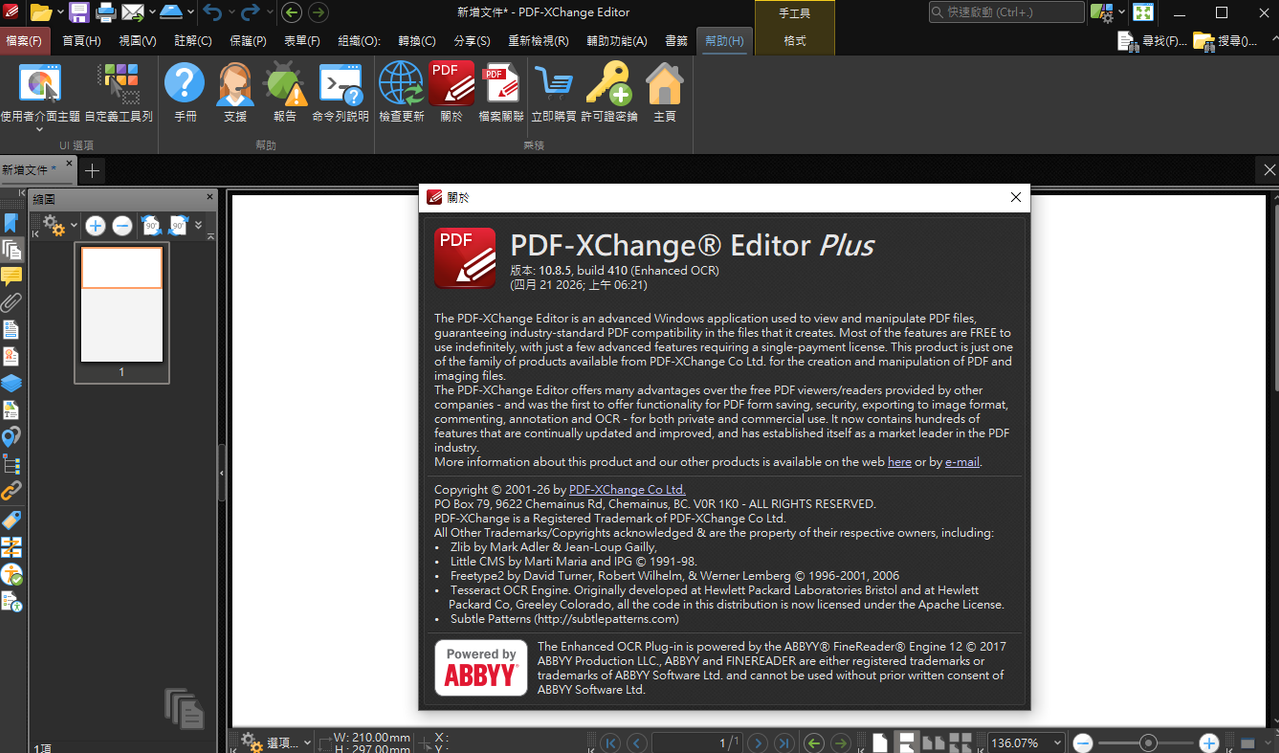
Task: Open the 註解(C) menu tab
Action: (x=193, y=41)
